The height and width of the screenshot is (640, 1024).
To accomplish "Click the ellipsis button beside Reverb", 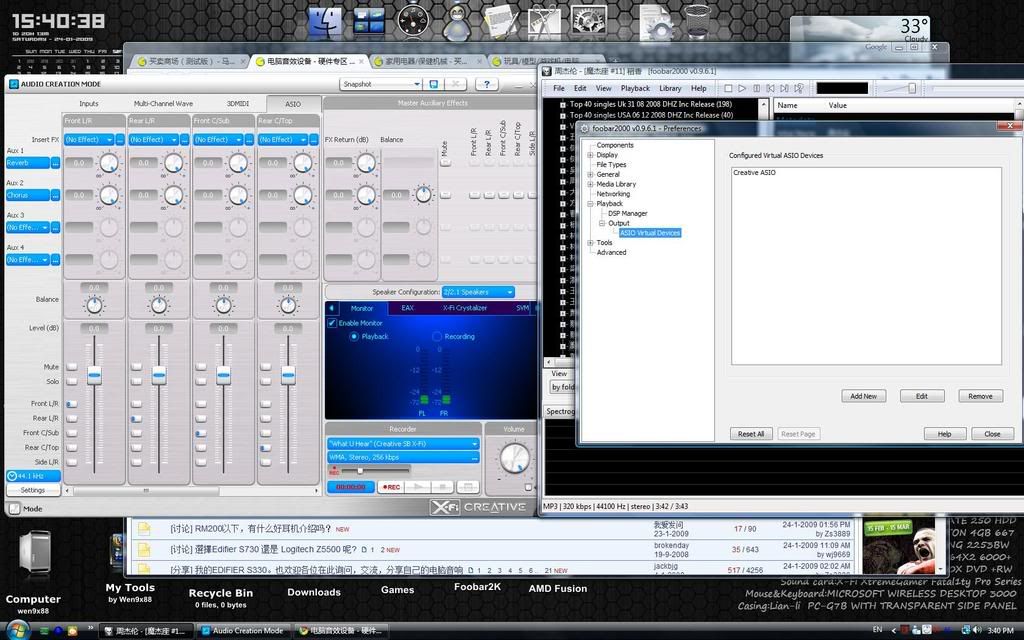I will click(55, 163).
